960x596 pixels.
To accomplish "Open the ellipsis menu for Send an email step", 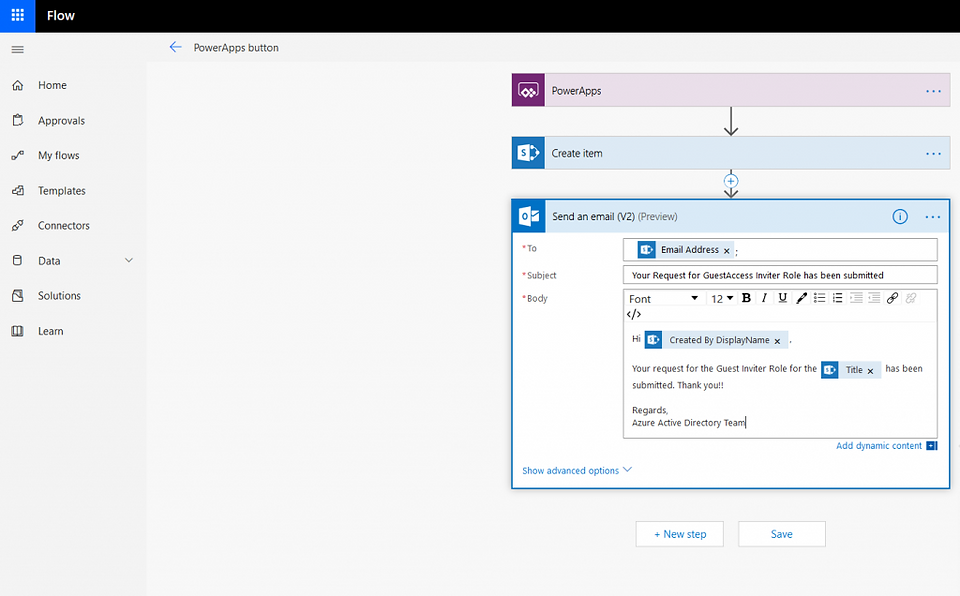I will 932,217.
